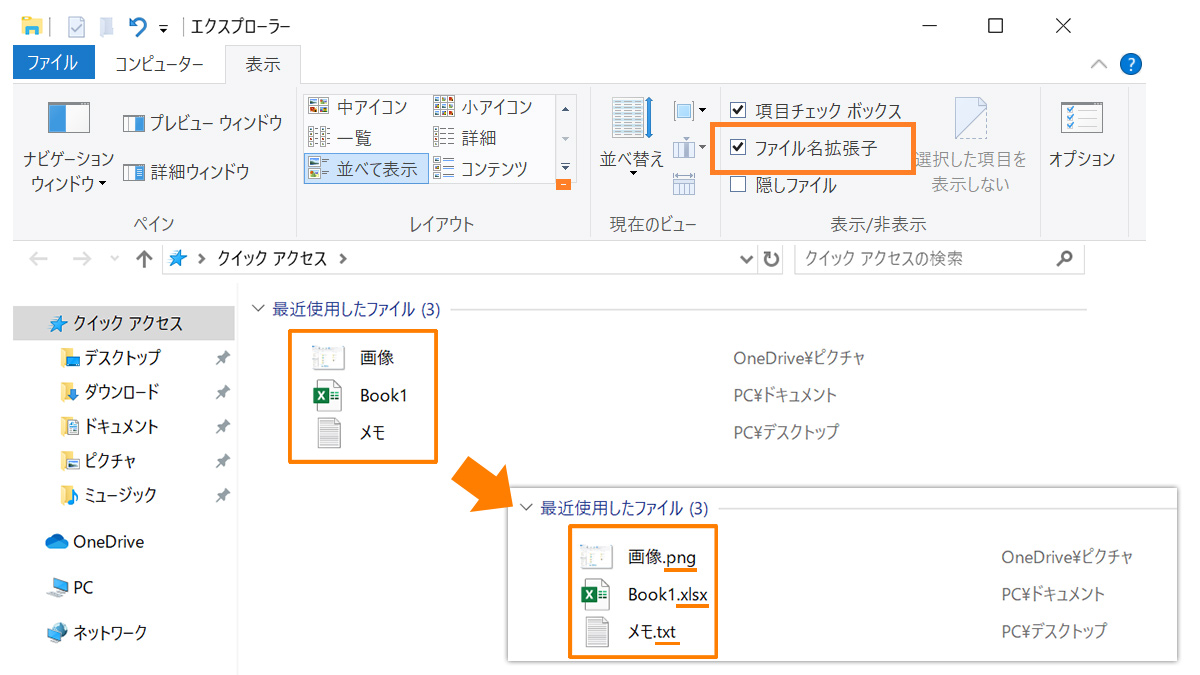
Task: Click the refresh icon in address bar
Action: tap(769, 258)
